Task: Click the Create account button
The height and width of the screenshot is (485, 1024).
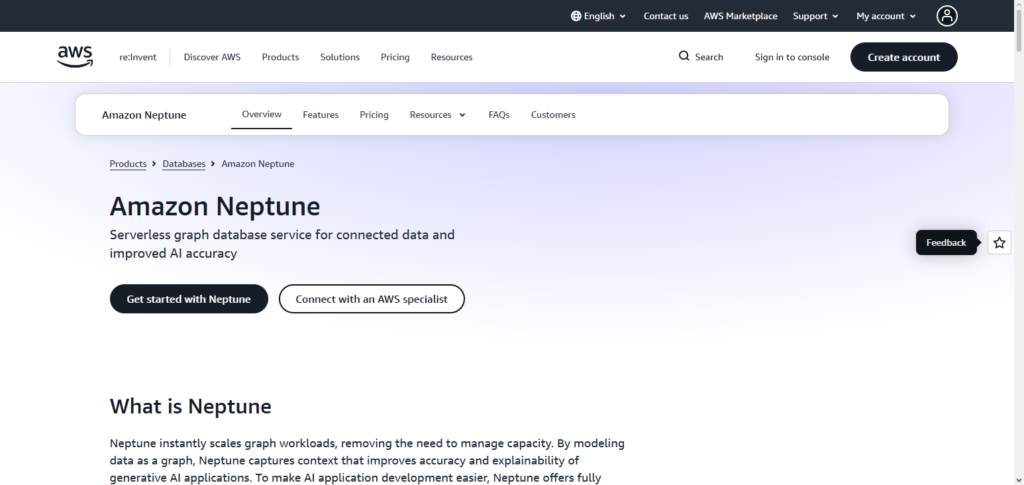Action: pos(904,57)
